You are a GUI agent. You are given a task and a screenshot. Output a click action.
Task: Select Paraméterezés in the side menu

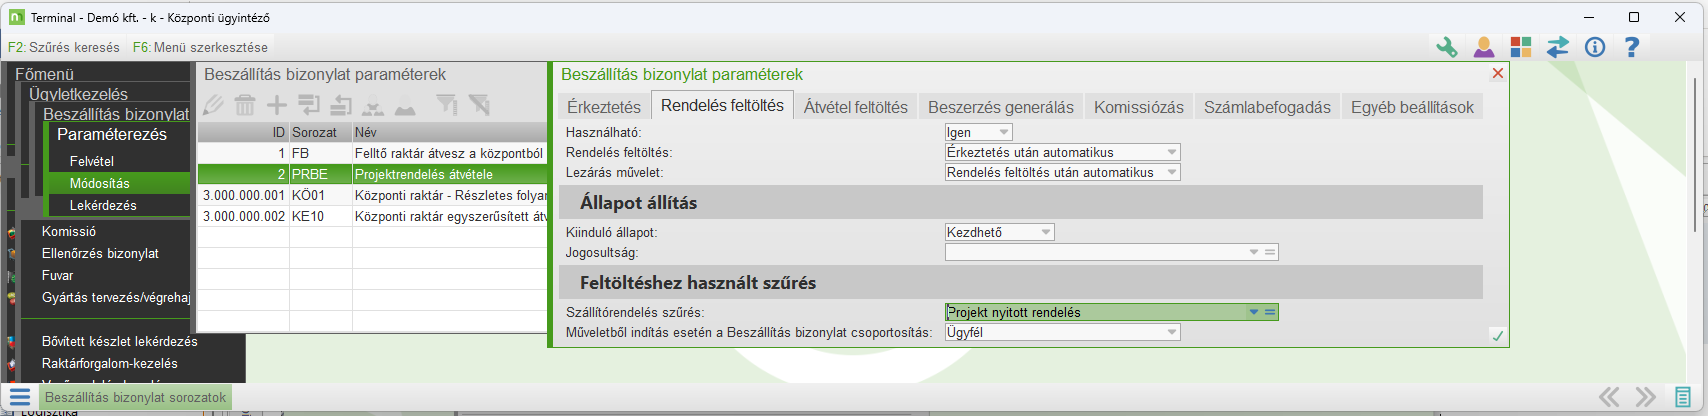point(112,134)
